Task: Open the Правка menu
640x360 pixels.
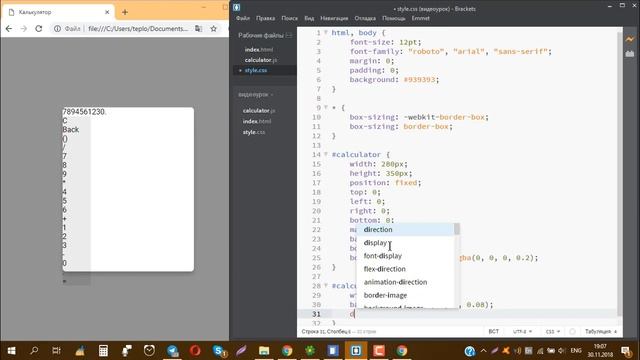Action: [x=265, y=18]
